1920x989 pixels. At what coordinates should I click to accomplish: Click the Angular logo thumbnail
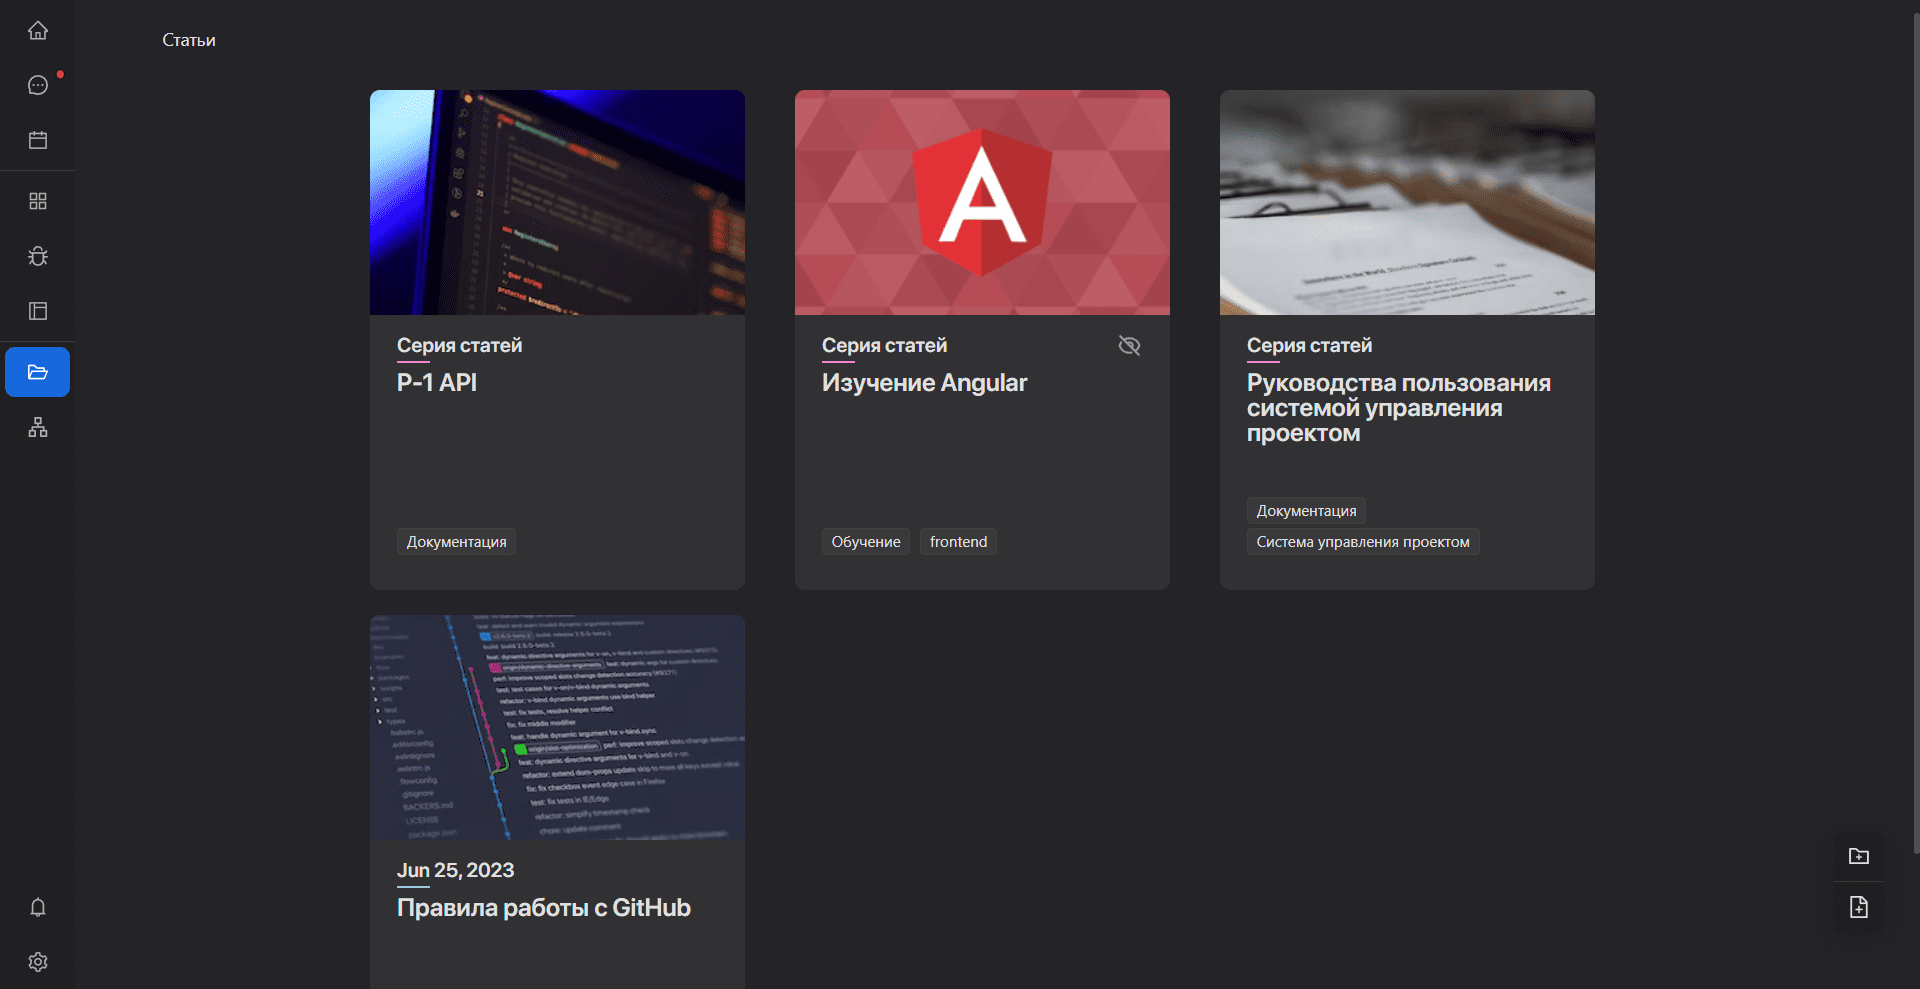pyautogui.click(x=982, y=202)
